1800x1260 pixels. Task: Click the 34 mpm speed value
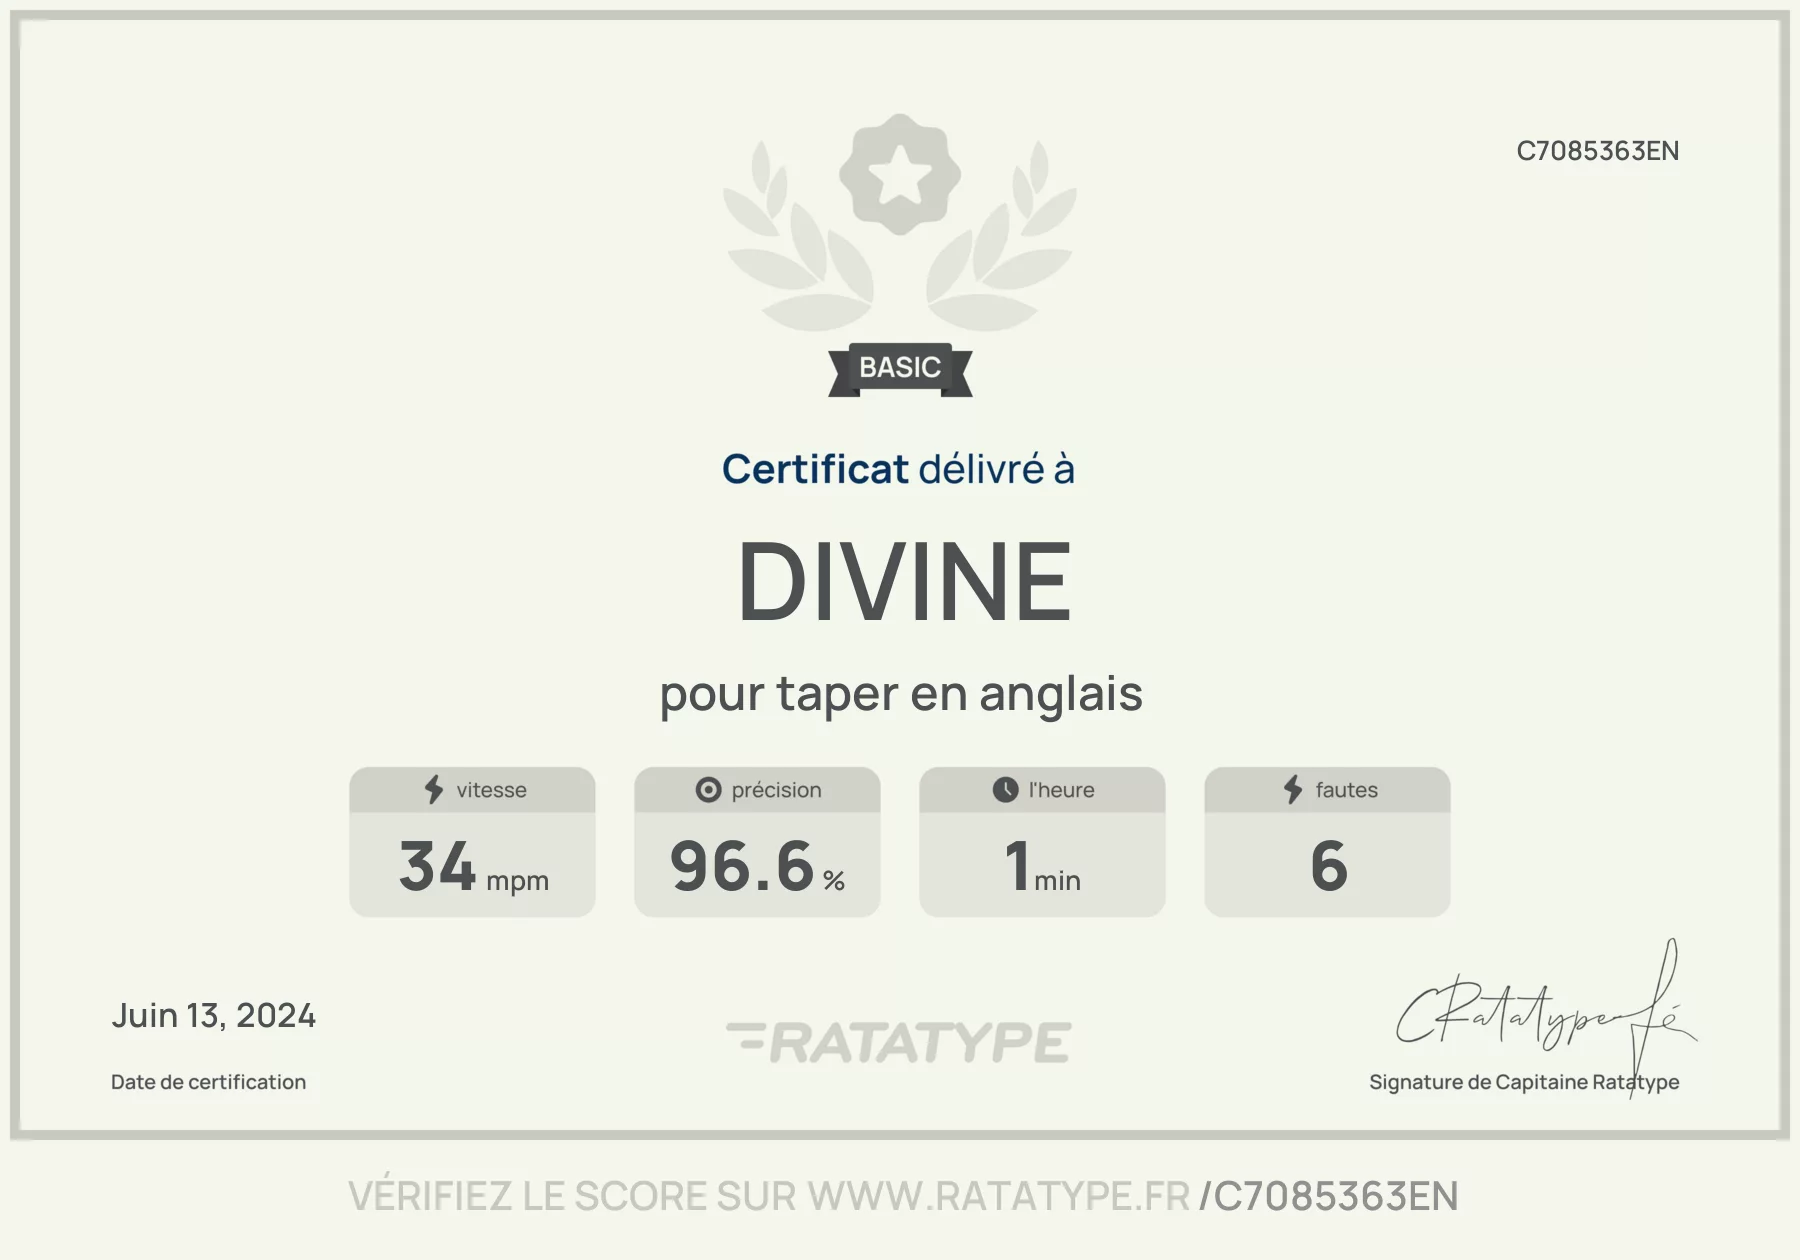[473, 866]
